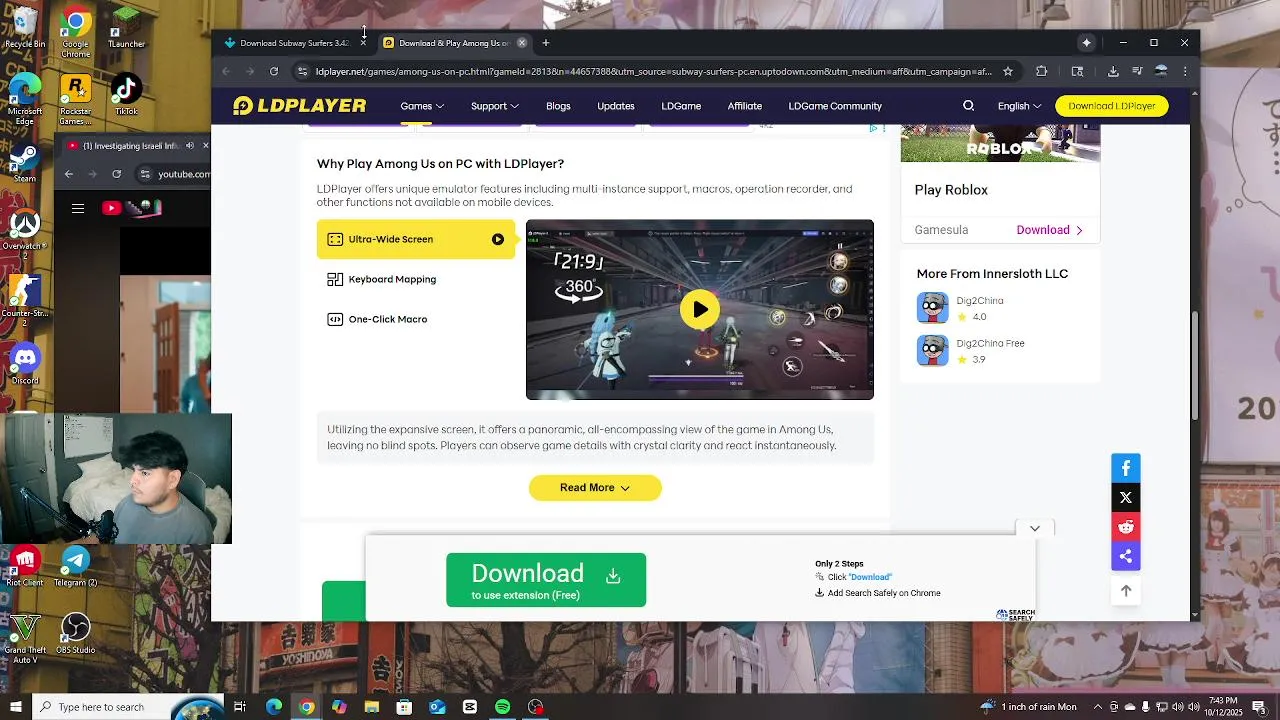Viewport: 1280px width, 720px height.
Task: Open the general share icon
Action: [x=1126, y=556]
